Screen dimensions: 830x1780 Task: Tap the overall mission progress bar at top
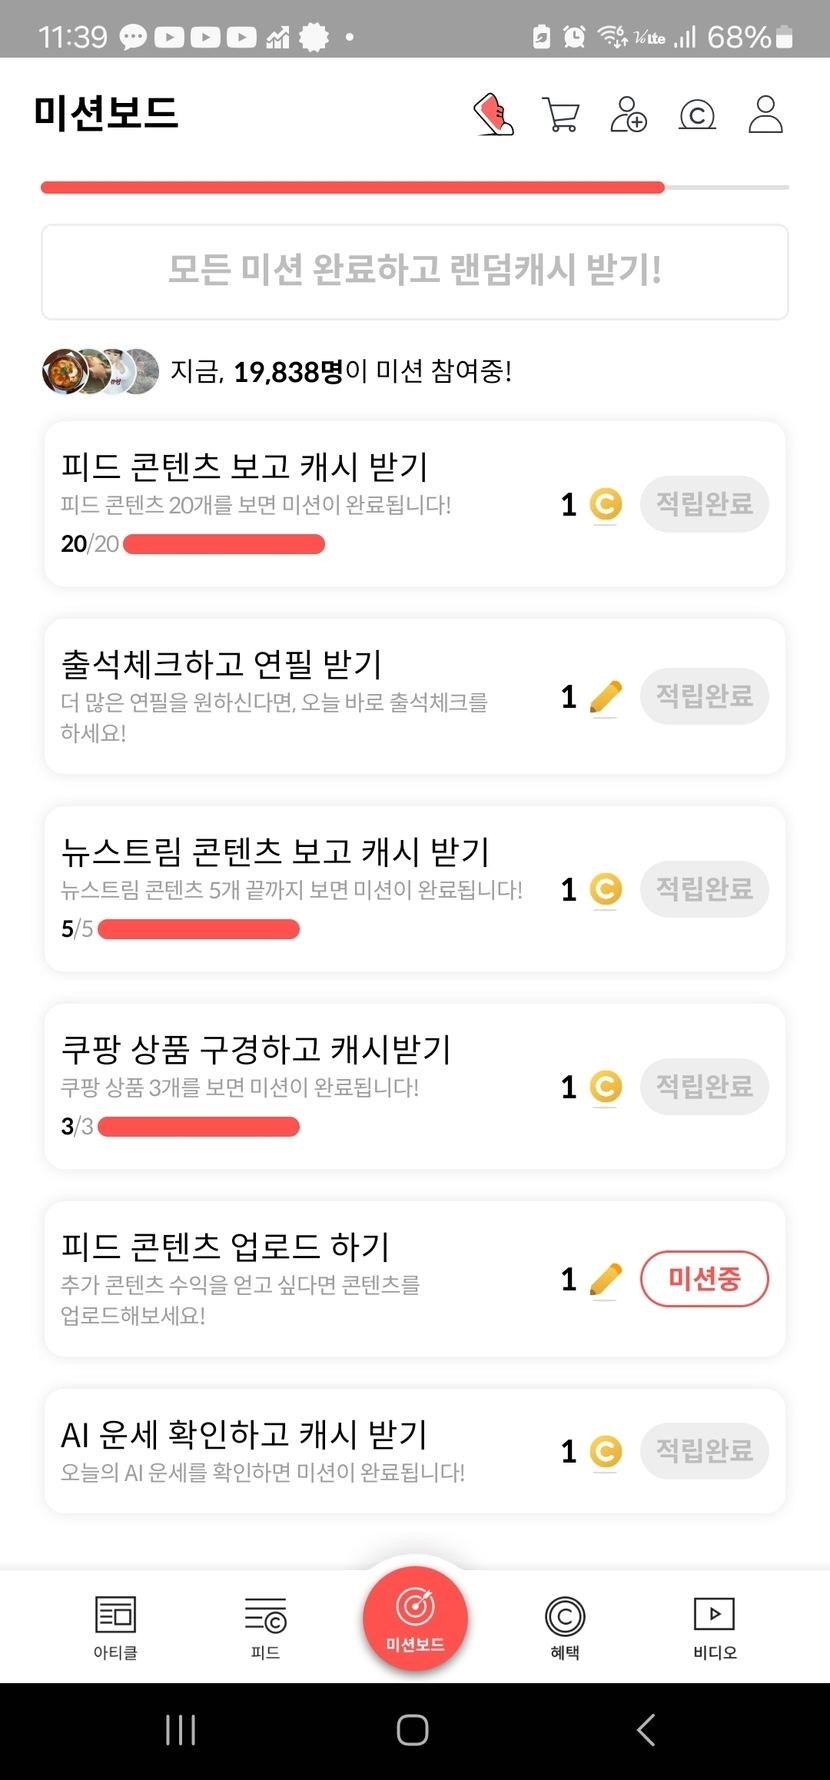pyautogui.click(x=415, y=187)
